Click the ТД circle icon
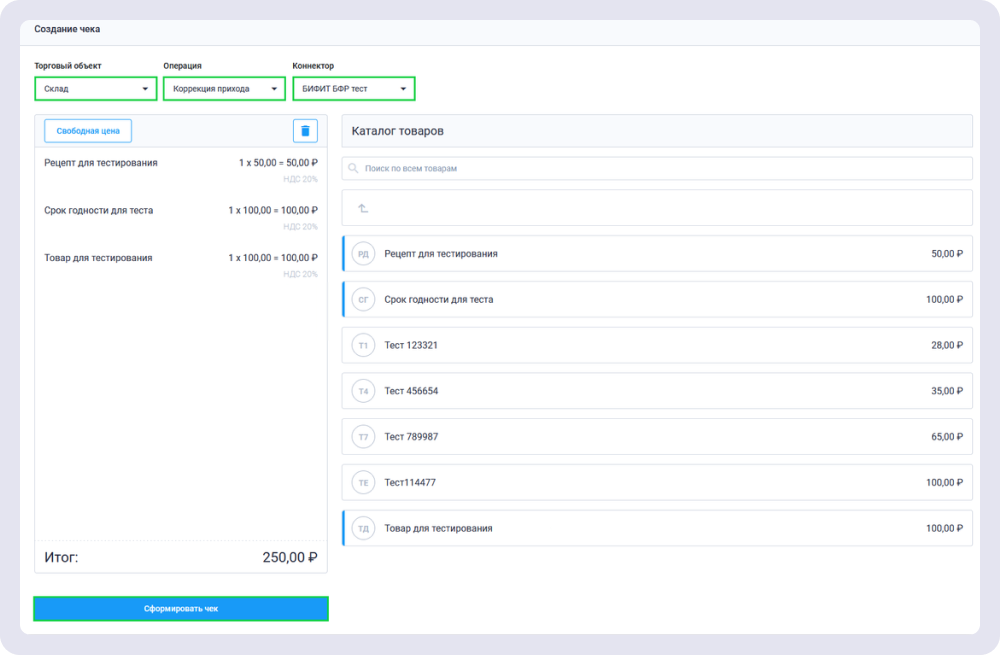The height and width of the screenshot is (655, 1000). pos(363,528)
